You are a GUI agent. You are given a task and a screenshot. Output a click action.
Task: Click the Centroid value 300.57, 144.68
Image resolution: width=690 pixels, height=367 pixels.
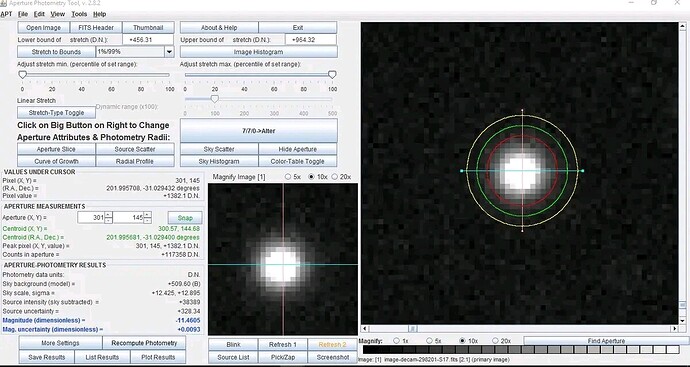[x=179, y=229]
